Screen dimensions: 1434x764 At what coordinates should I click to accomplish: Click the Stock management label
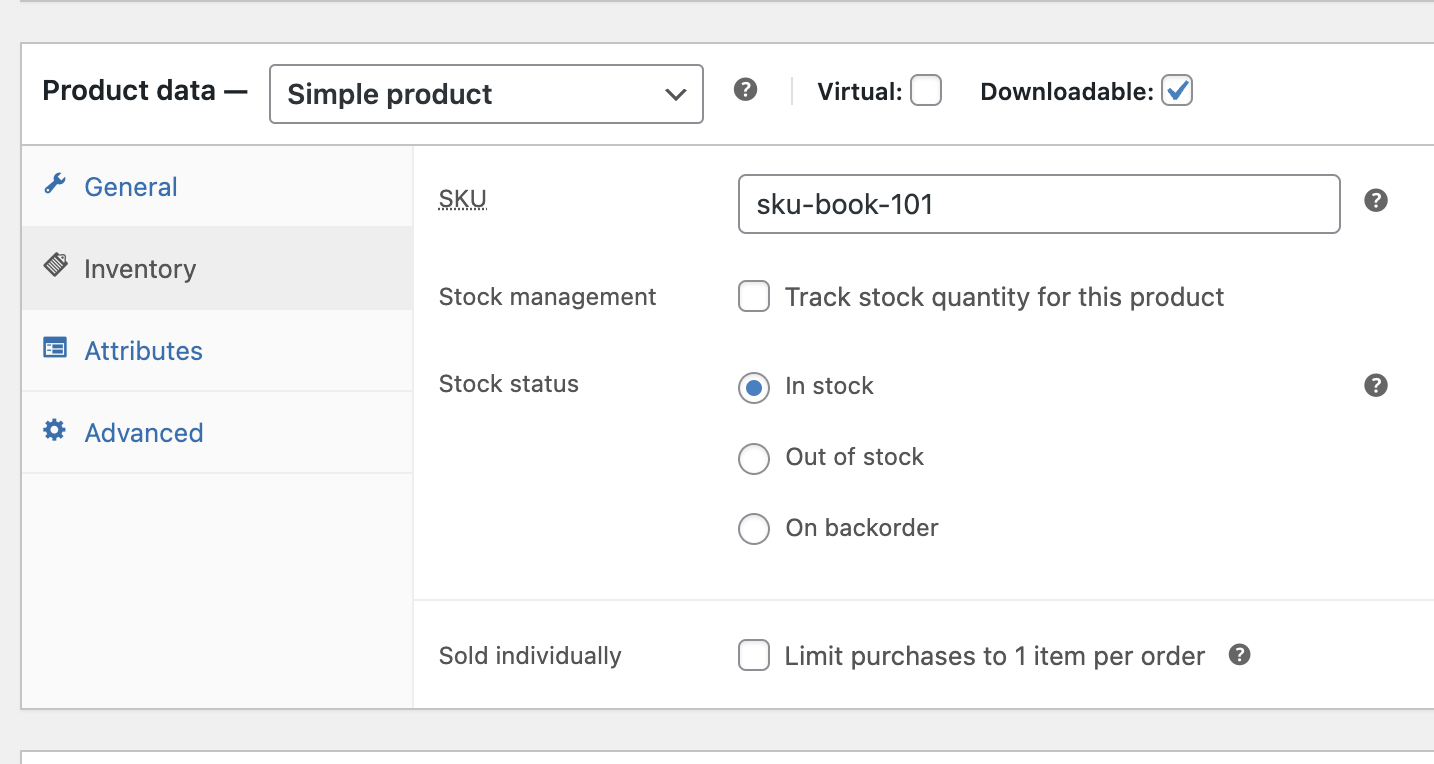[x=548, y=297]
